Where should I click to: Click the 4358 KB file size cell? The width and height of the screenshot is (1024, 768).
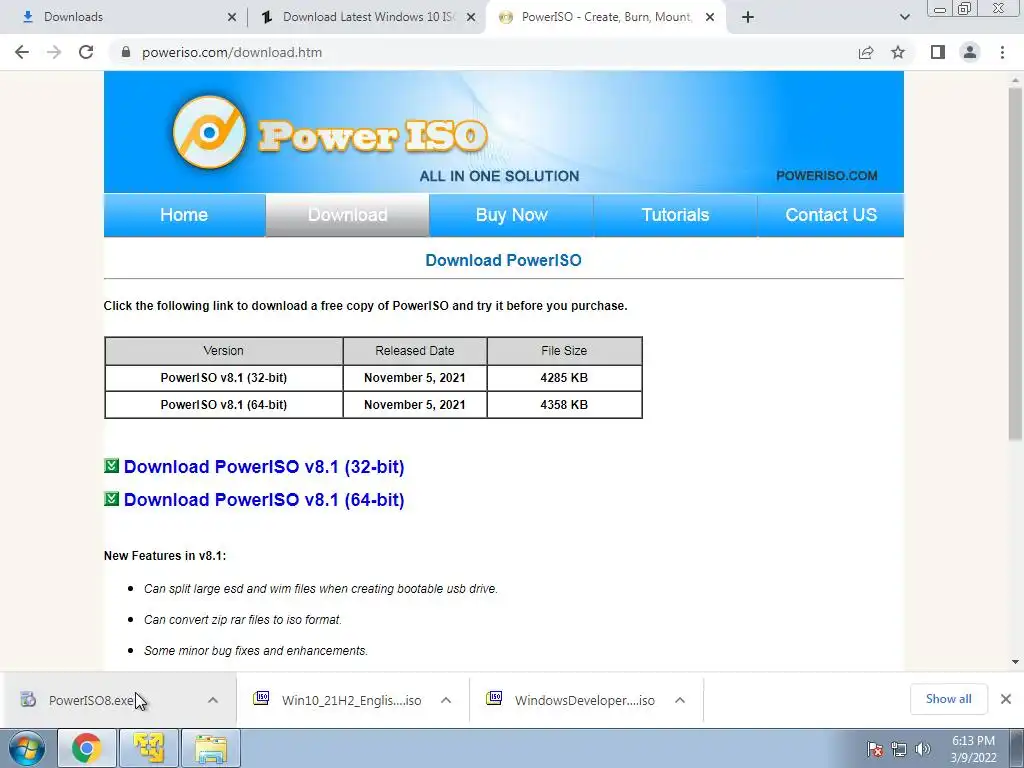pyautogui.click(x=564, y=404)
